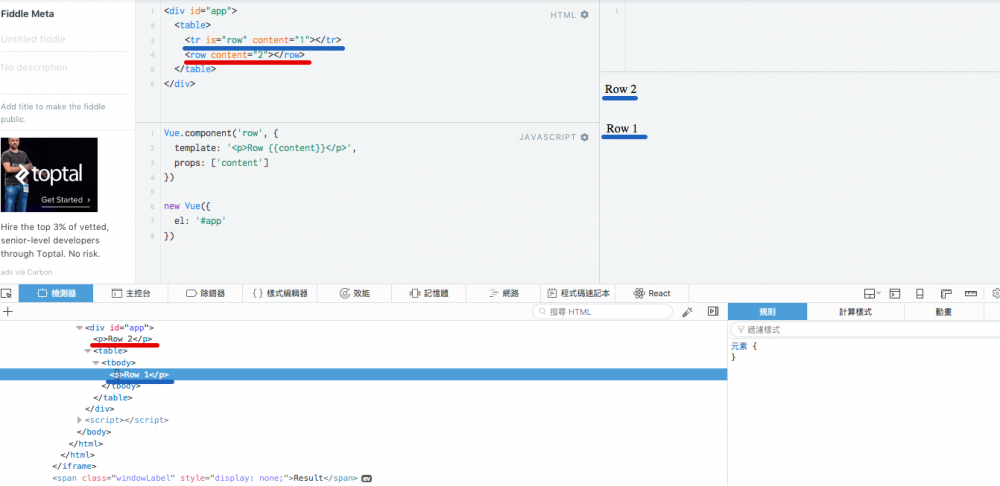This screenshot has height=486, width=1000.
Task: Select the 計算樣式 computed tab
Action: [x=855, y=312]
